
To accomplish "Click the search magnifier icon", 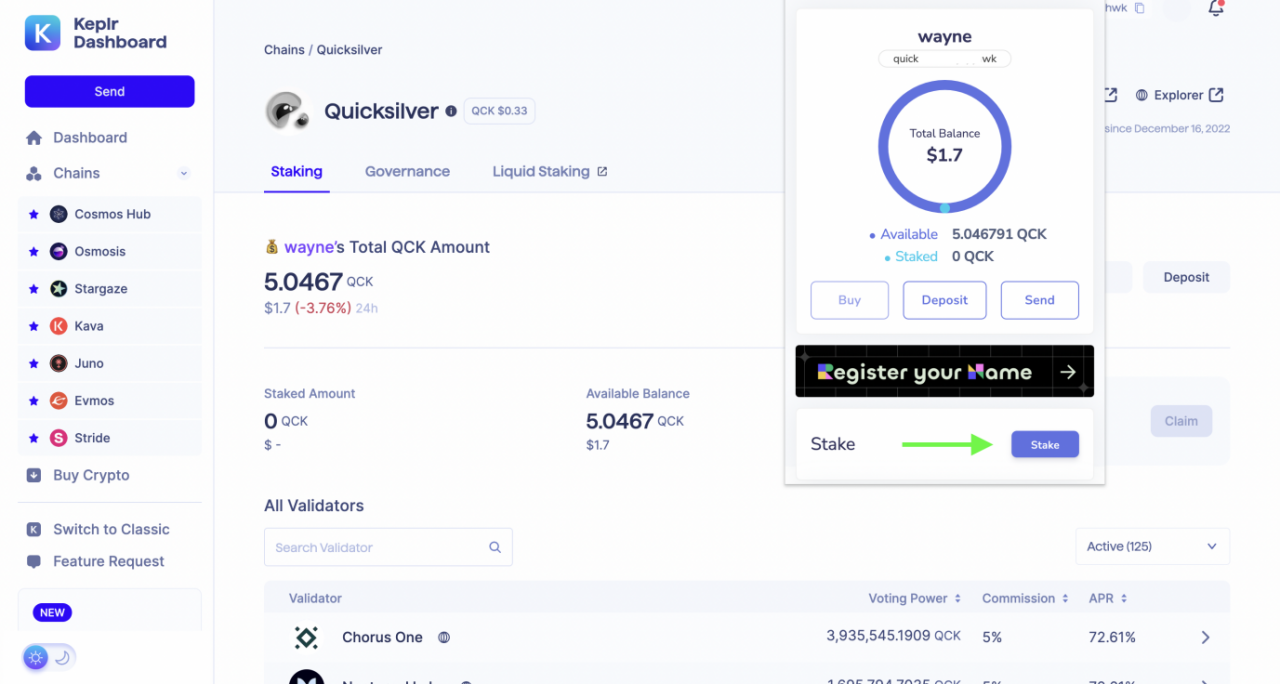I will pyautogui.click(x=495, y=547).
